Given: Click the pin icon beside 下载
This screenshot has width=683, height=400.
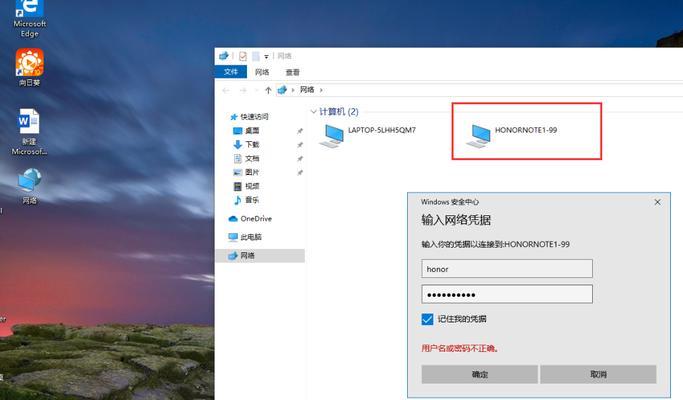Looking at the screenshot, I should click(300, 145).
